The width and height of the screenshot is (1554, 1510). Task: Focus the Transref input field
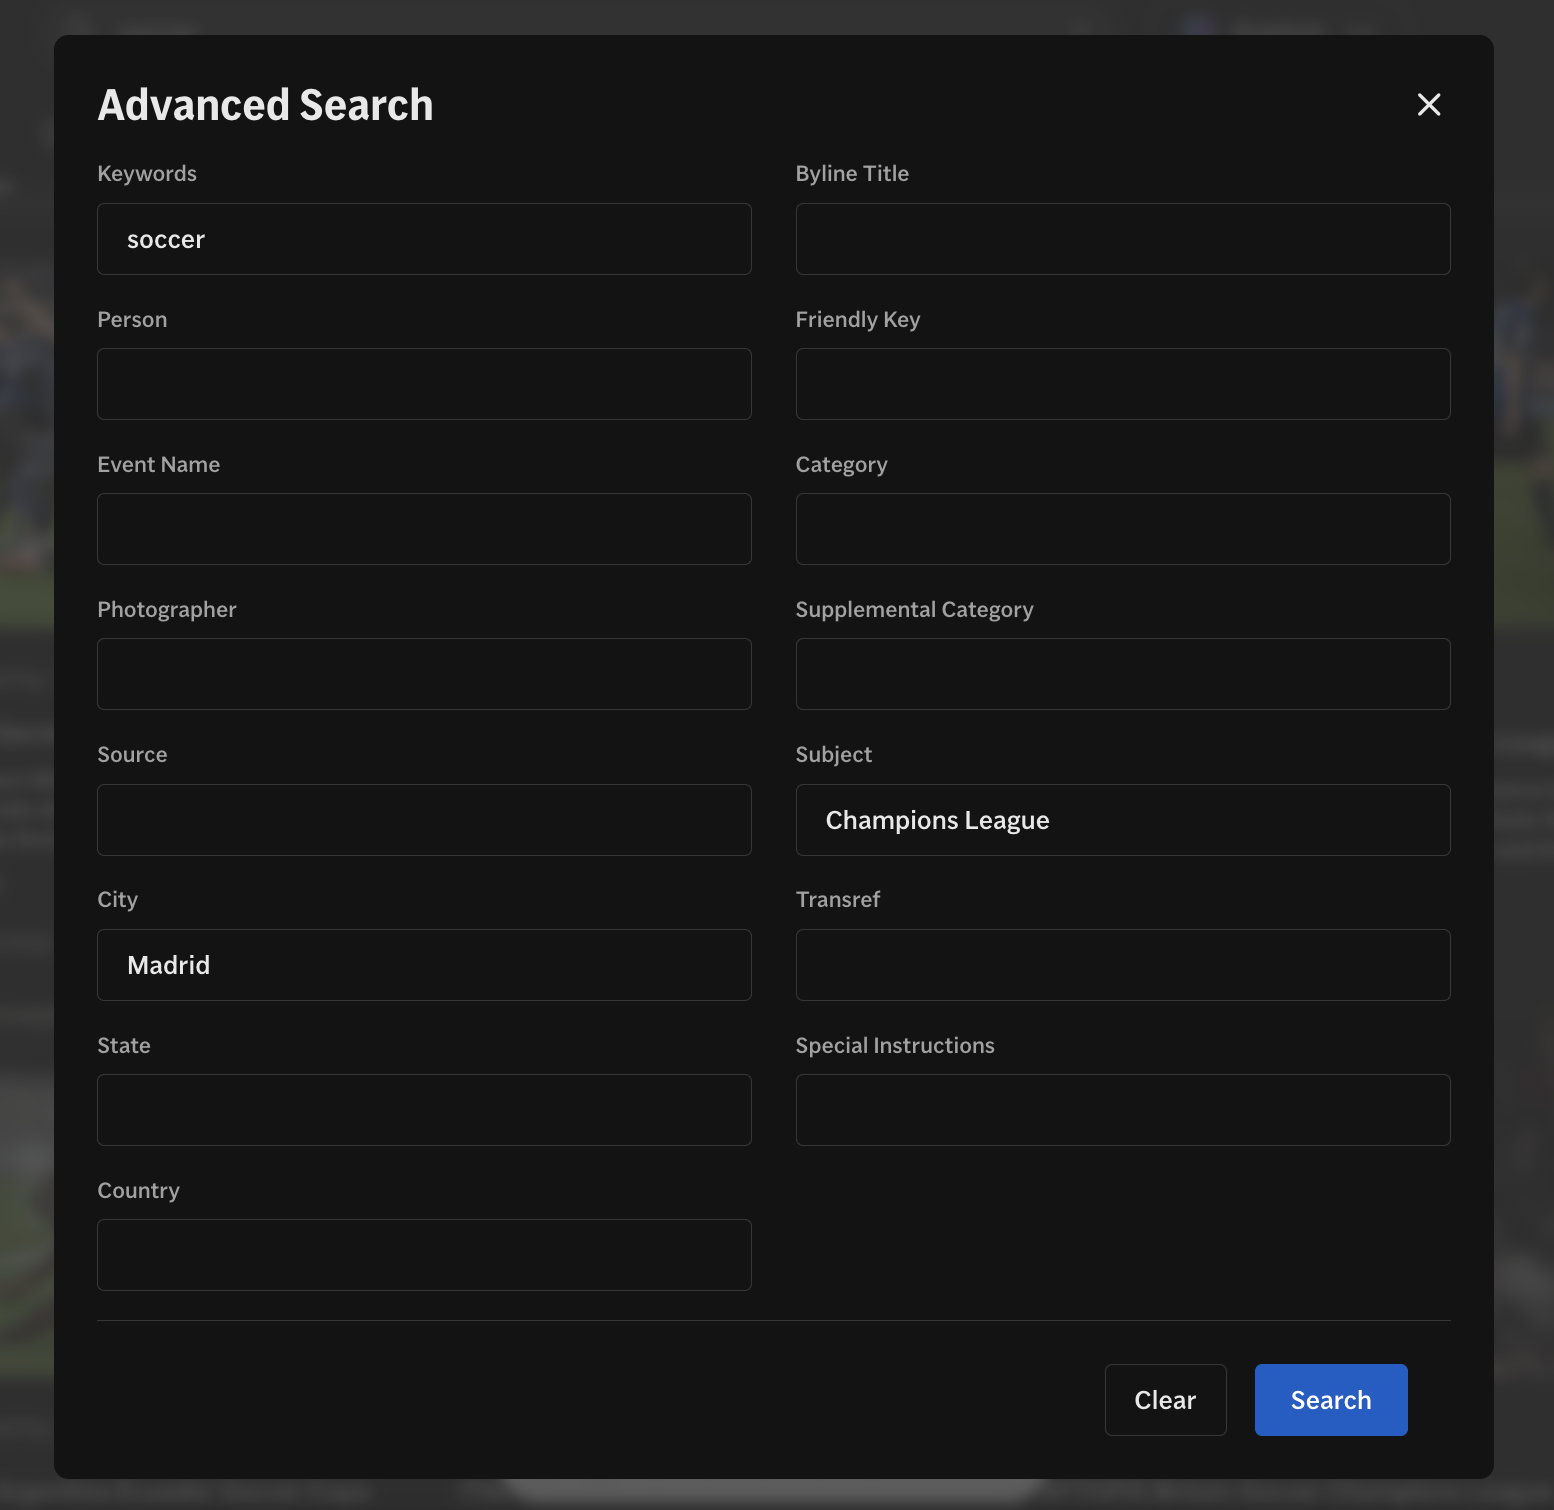[1122, 965]
